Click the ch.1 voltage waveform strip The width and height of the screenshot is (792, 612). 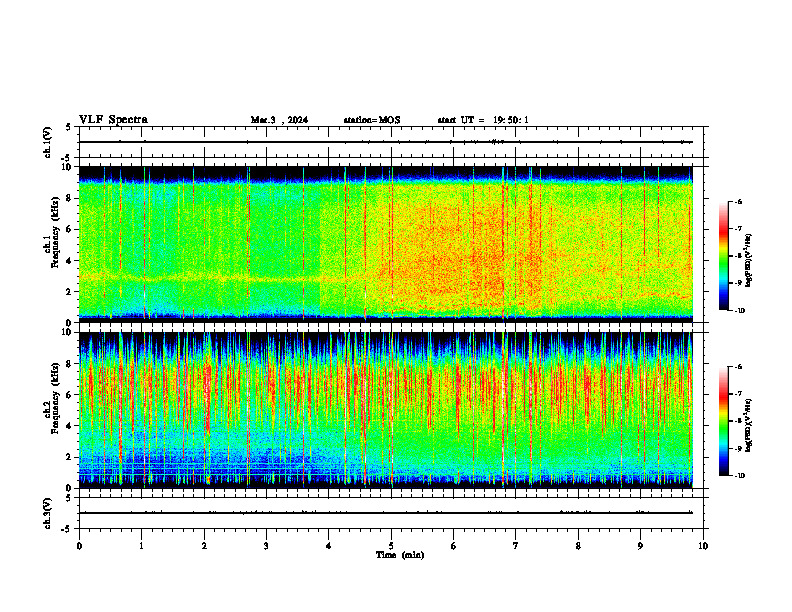click(x=391, y=142)
